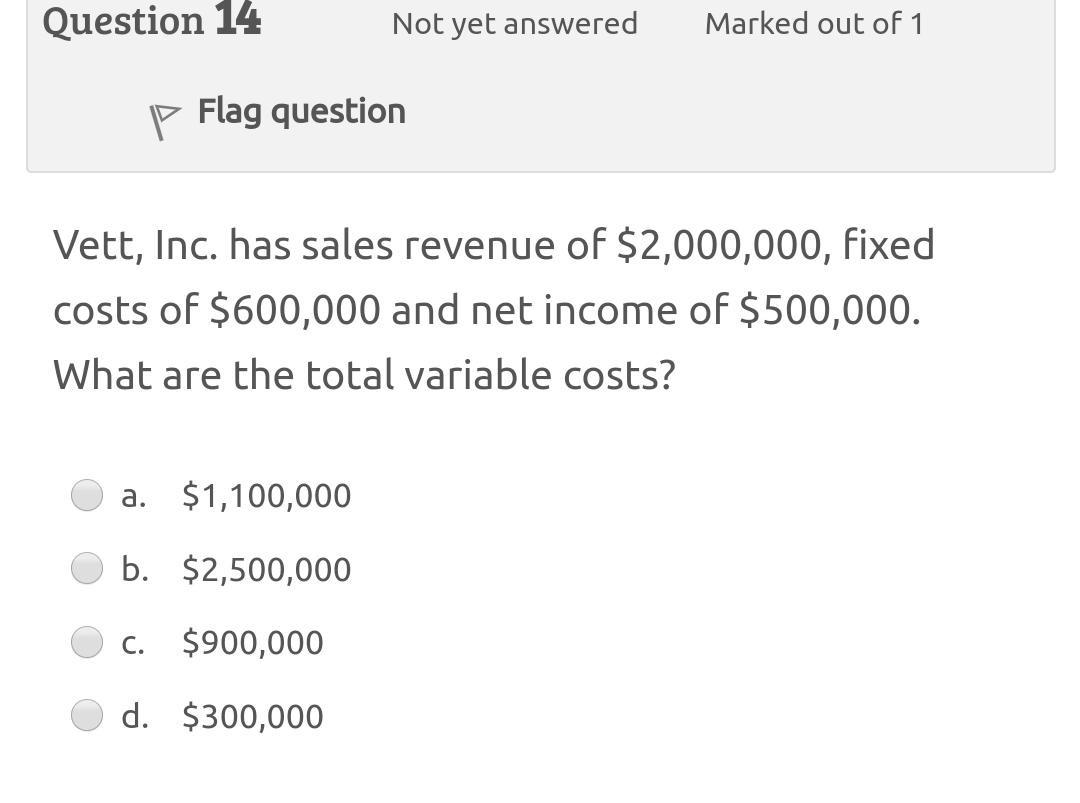Click the Flag question link
The image size is (1080, 803).
point(301,111)
